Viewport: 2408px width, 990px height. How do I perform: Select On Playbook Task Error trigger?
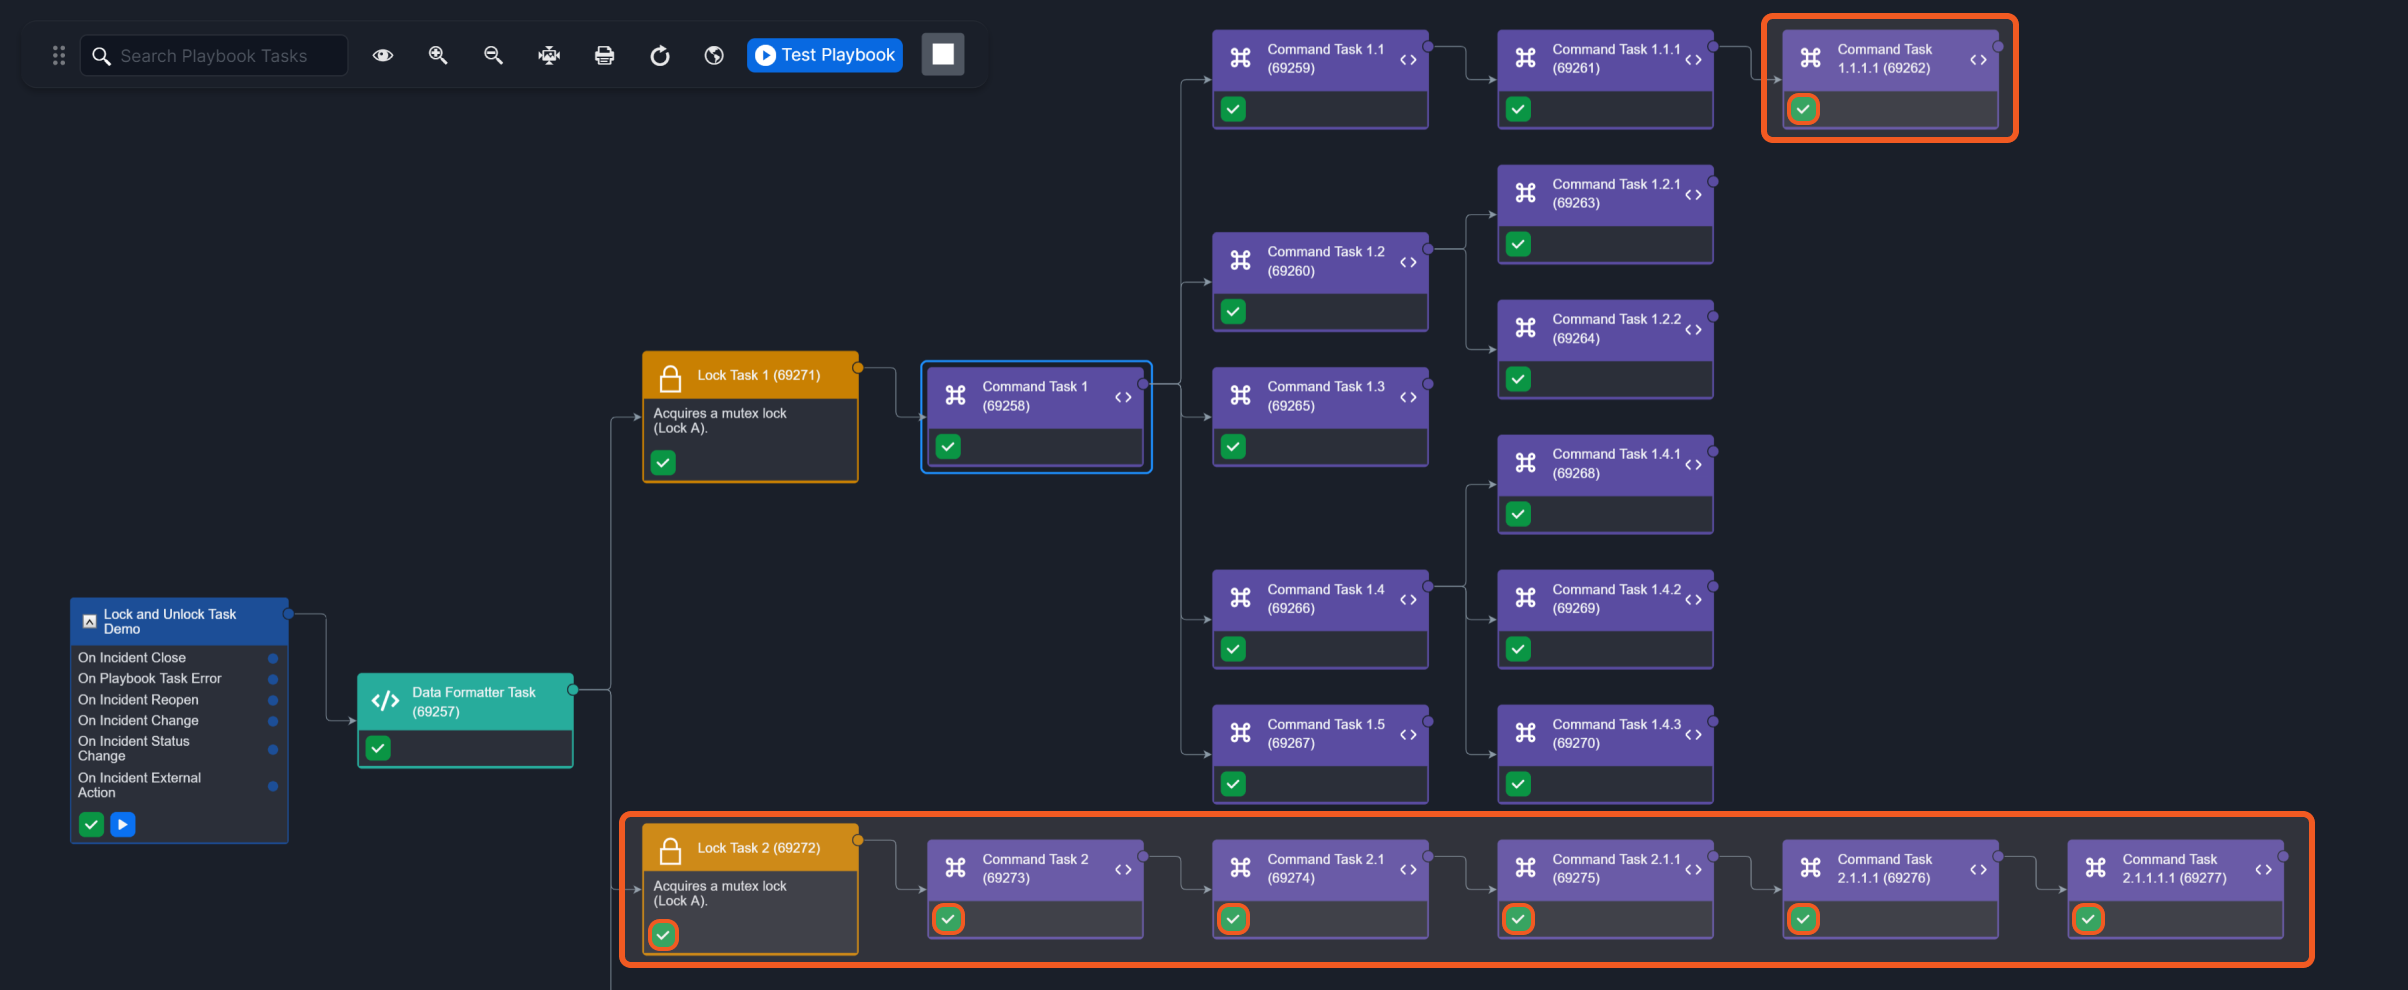click(150, 679)
